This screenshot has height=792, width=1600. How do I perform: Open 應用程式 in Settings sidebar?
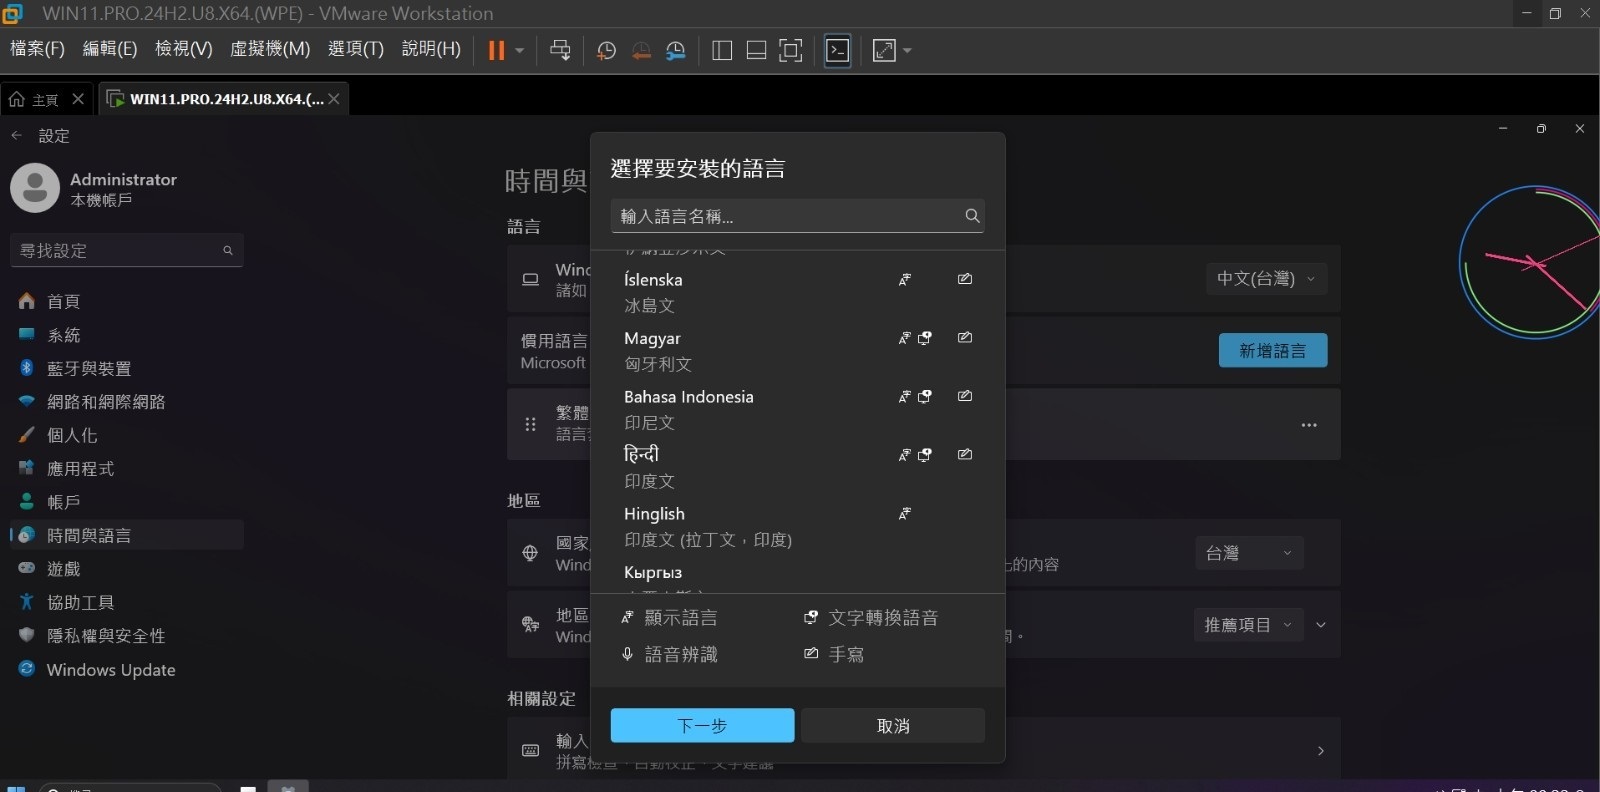(80, 468)
